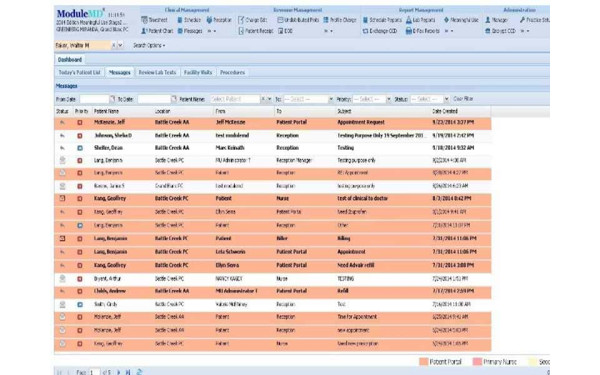600x375 pixels.
Task: Click the ModuleMD logo
Action: pos(81,13)
